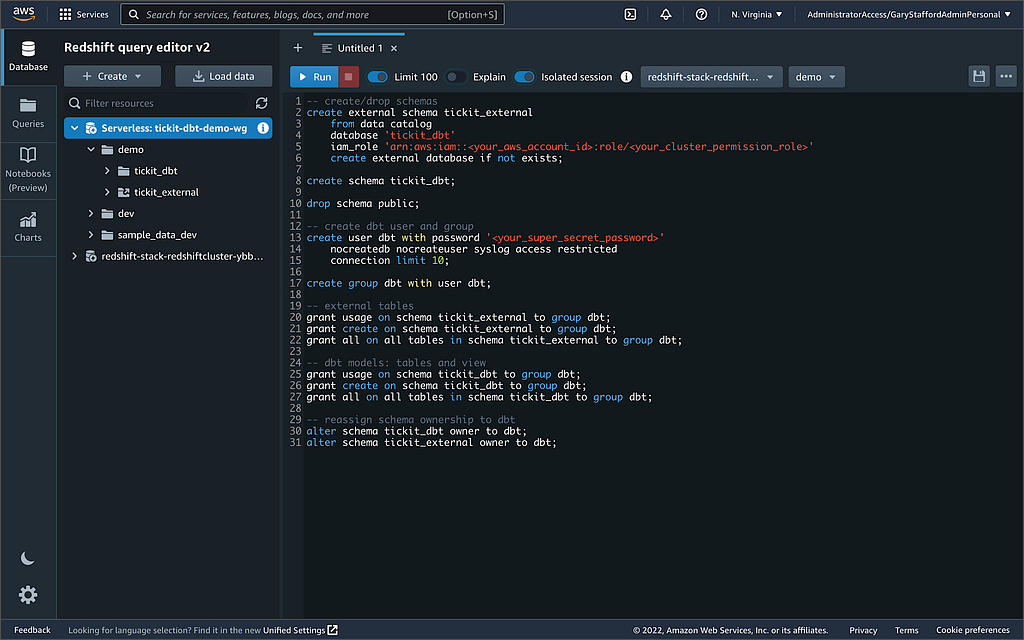
Task: Open the settings gear
Action: pyautogui.click(x=27, y=594)
